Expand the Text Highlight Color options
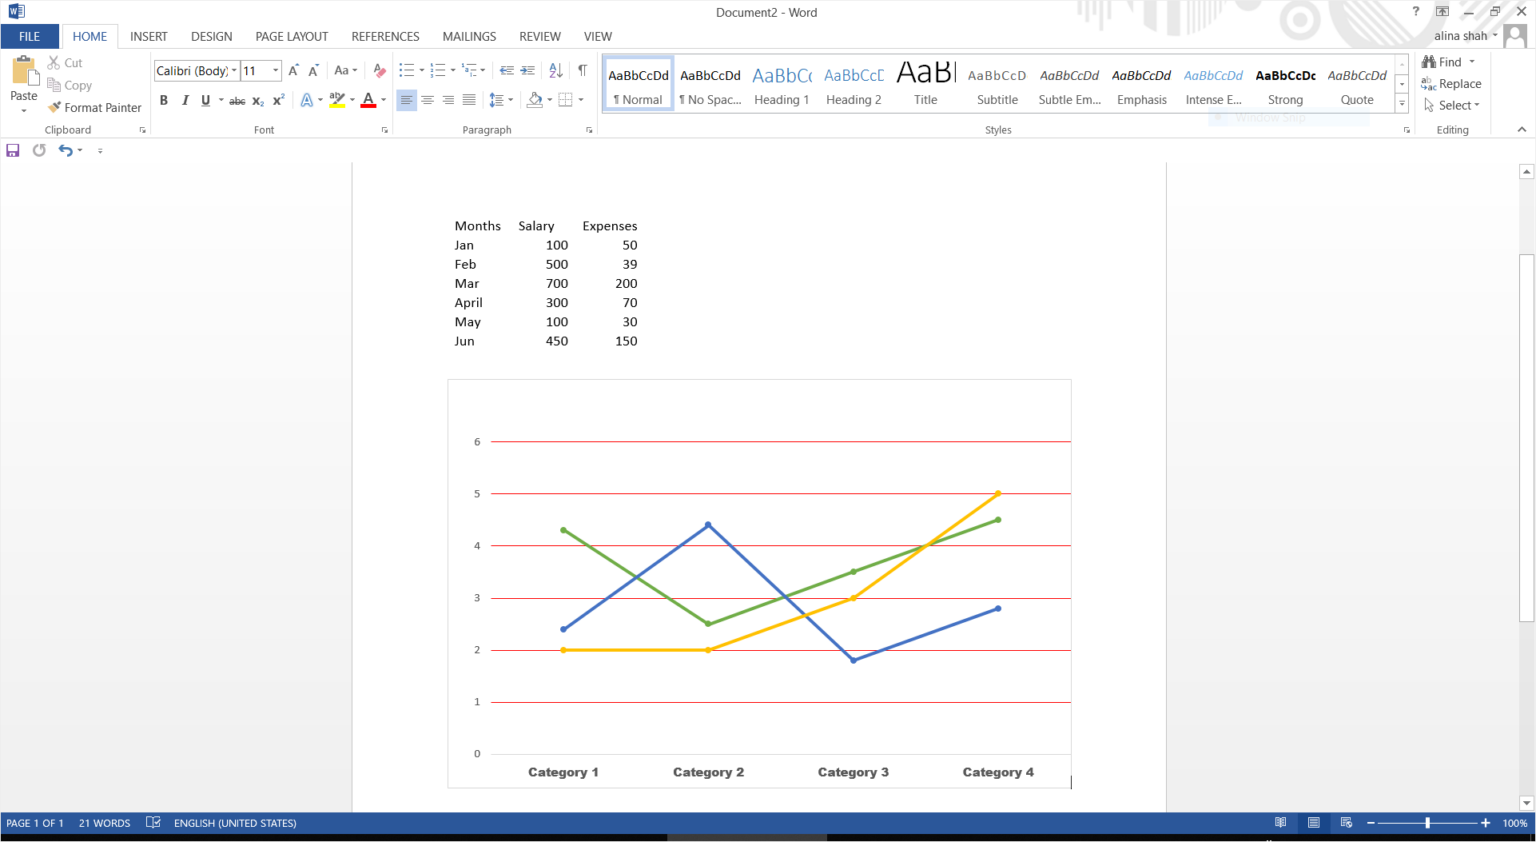 (352, 100)
